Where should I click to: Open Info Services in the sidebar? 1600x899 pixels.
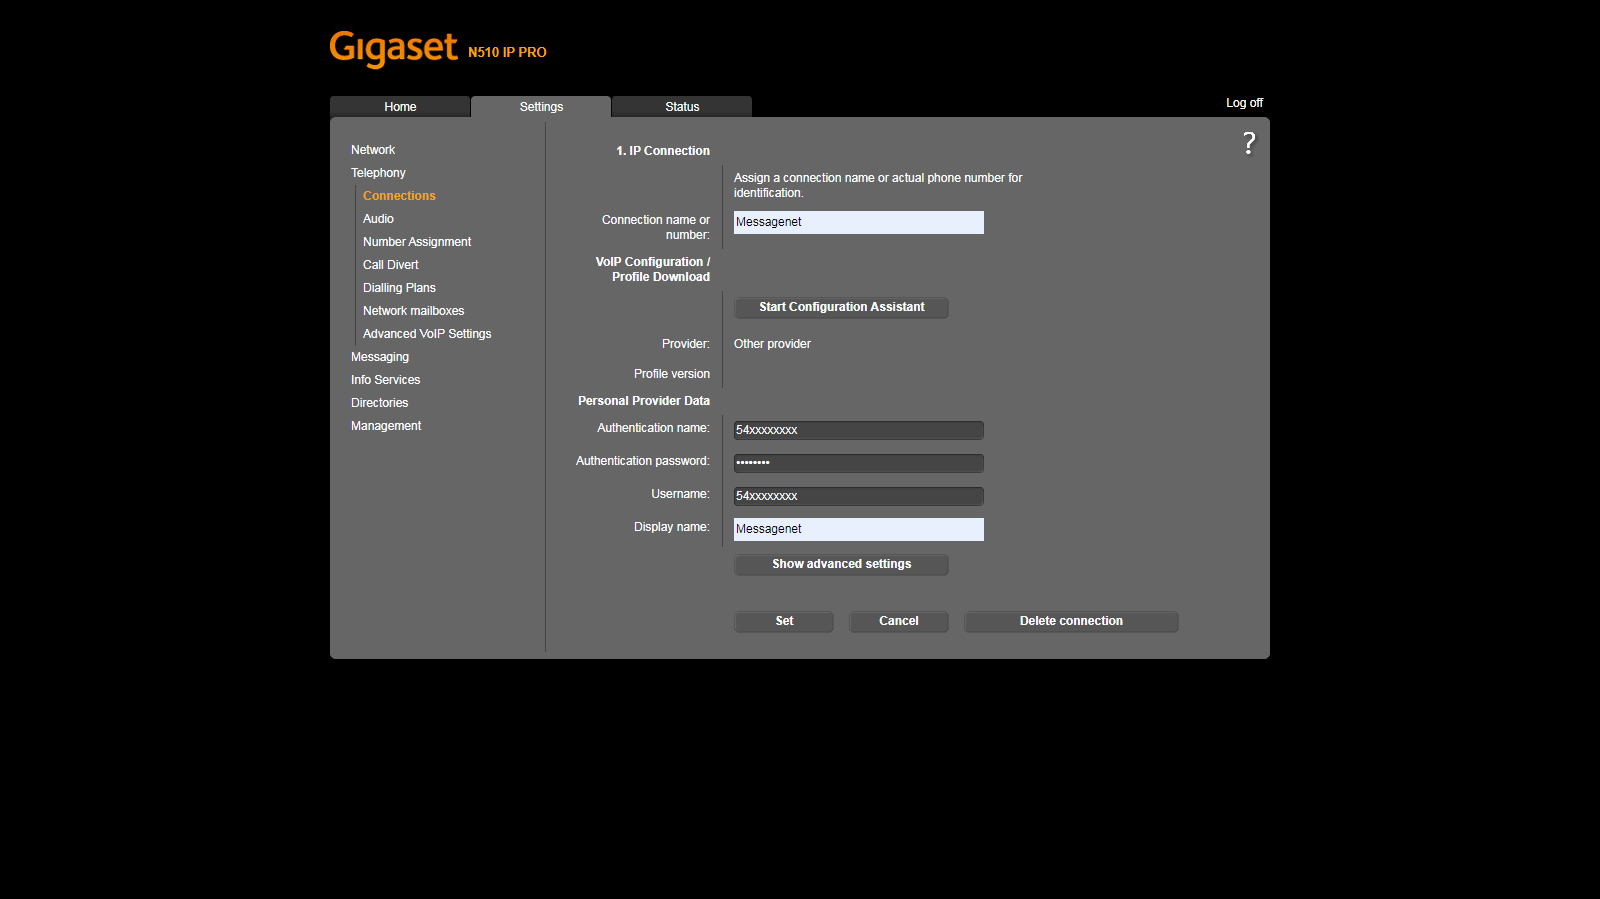point(385,380)
